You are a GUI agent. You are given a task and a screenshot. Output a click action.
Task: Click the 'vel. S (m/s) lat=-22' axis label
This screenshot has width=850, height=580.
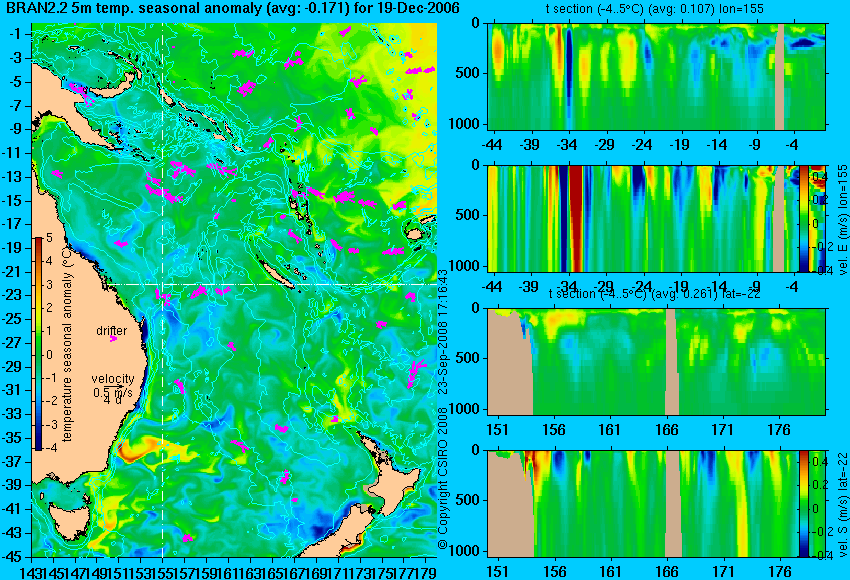click(842, 505)
